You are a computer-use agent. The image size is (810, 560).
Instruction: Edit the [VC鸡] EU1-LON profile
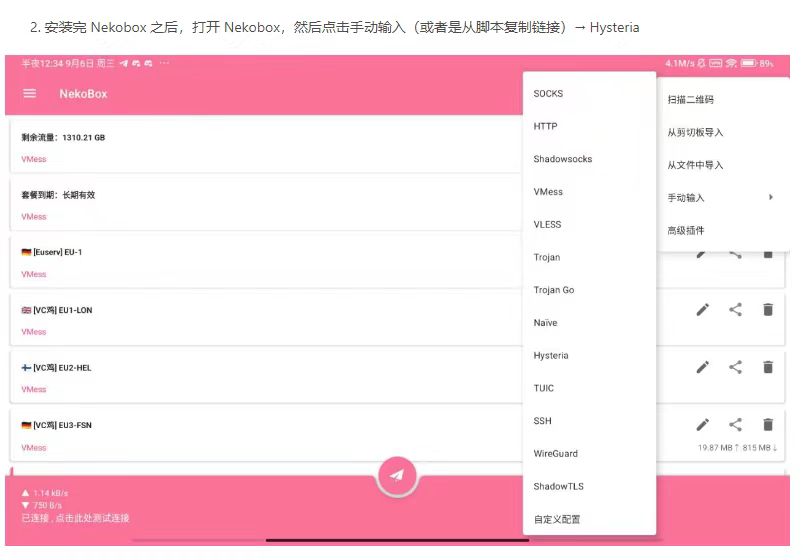[703, 309]
